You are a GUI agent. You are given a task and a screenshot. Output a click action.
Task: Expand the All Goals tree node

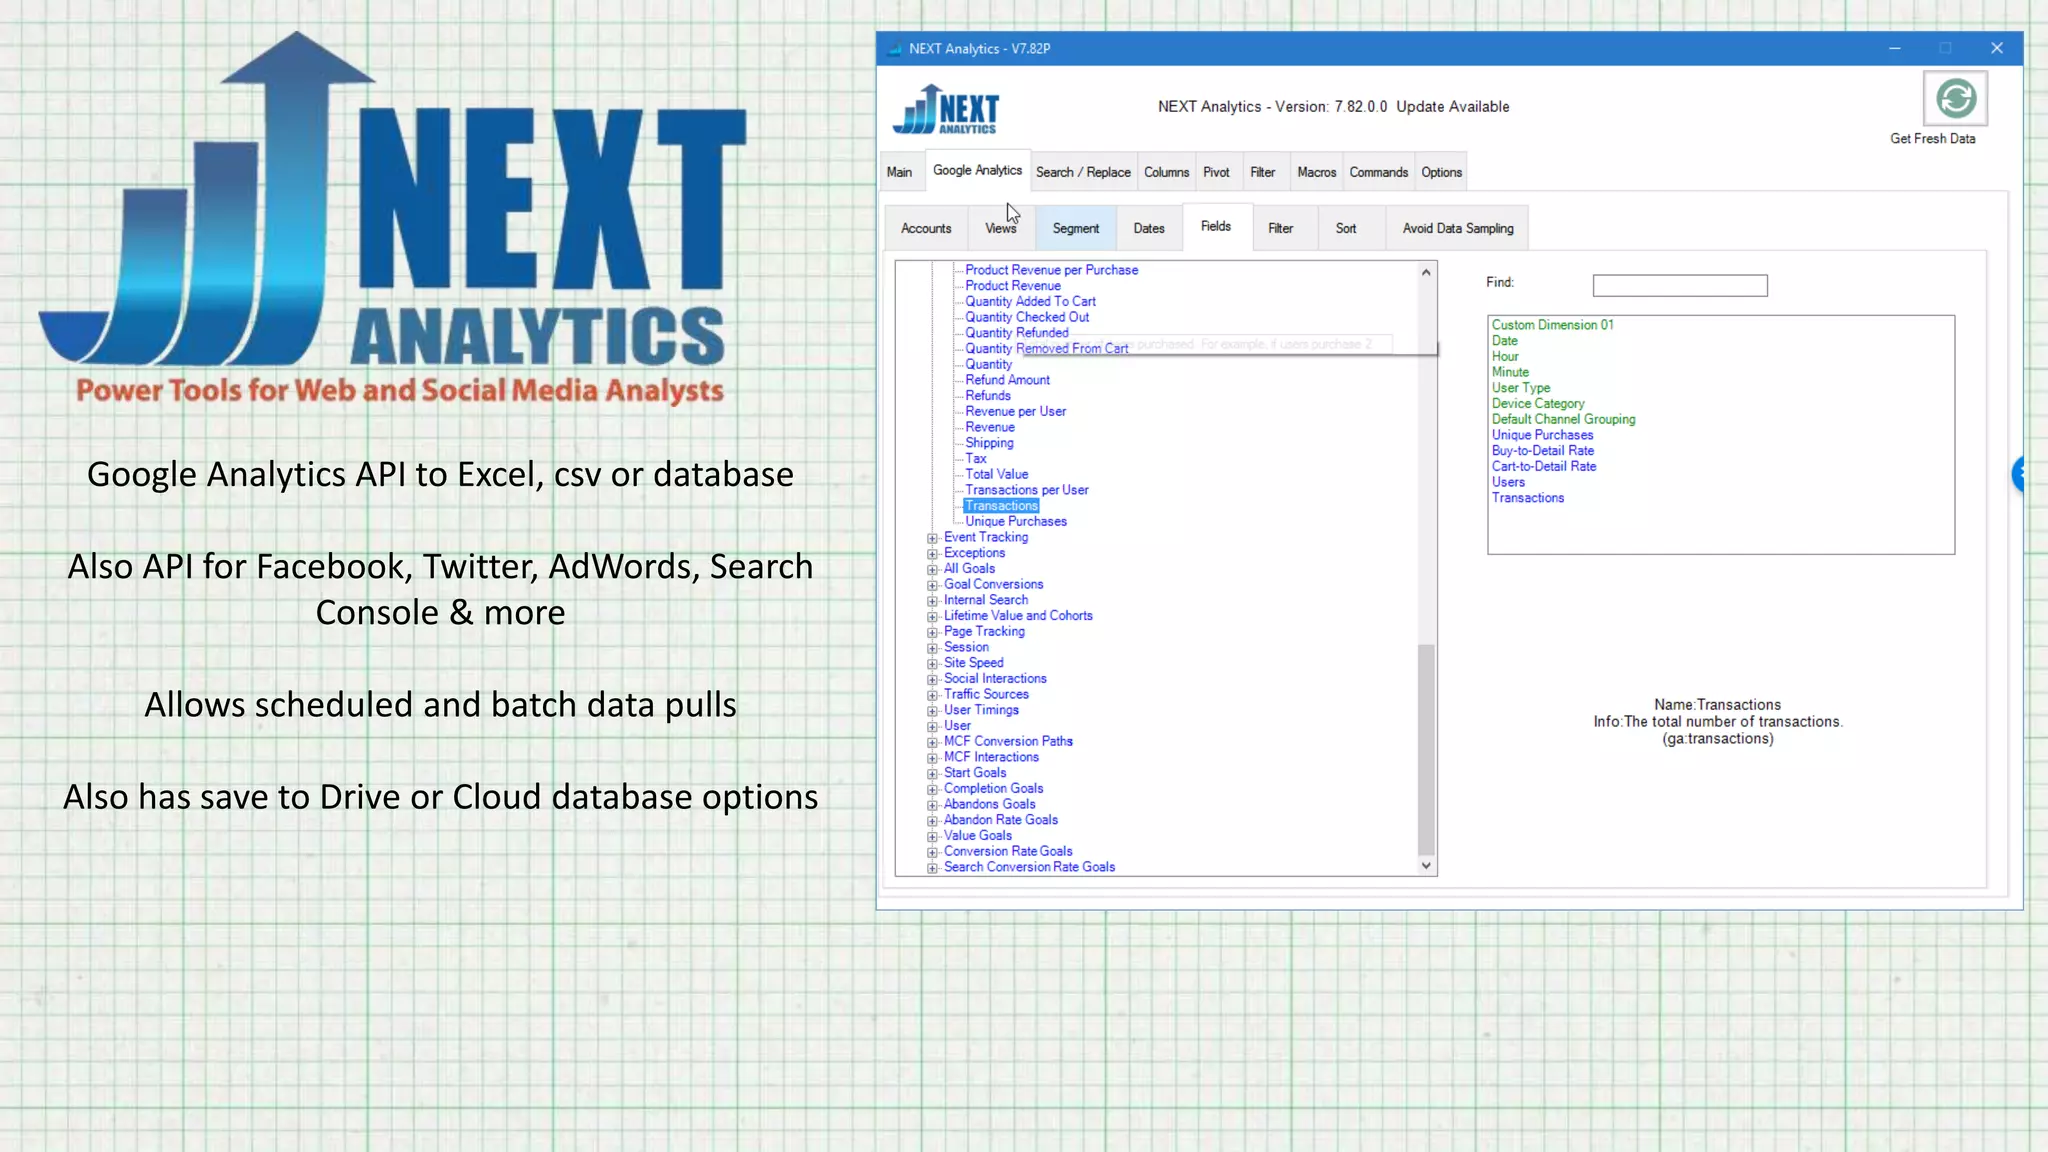(x=932, y=569)
